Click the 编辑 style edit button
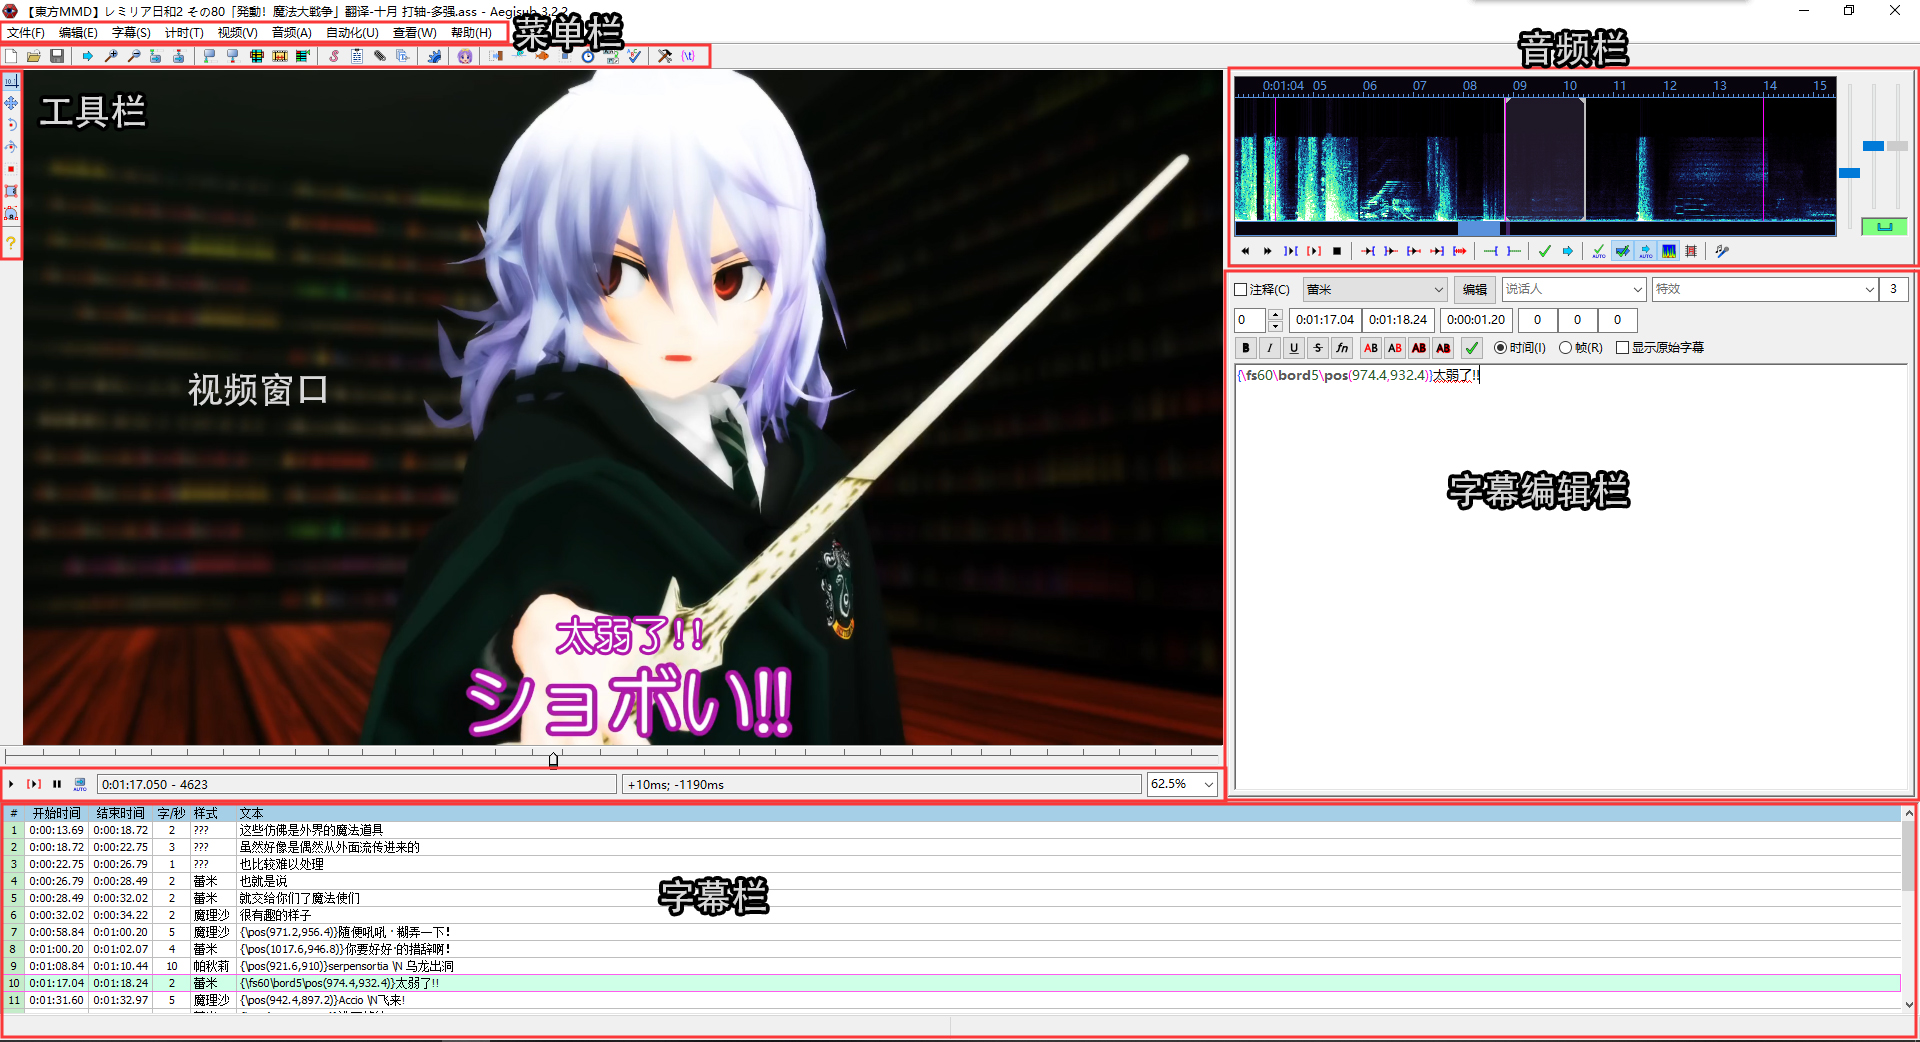Screen dimensions: 1920x1042 [1474, 290]
